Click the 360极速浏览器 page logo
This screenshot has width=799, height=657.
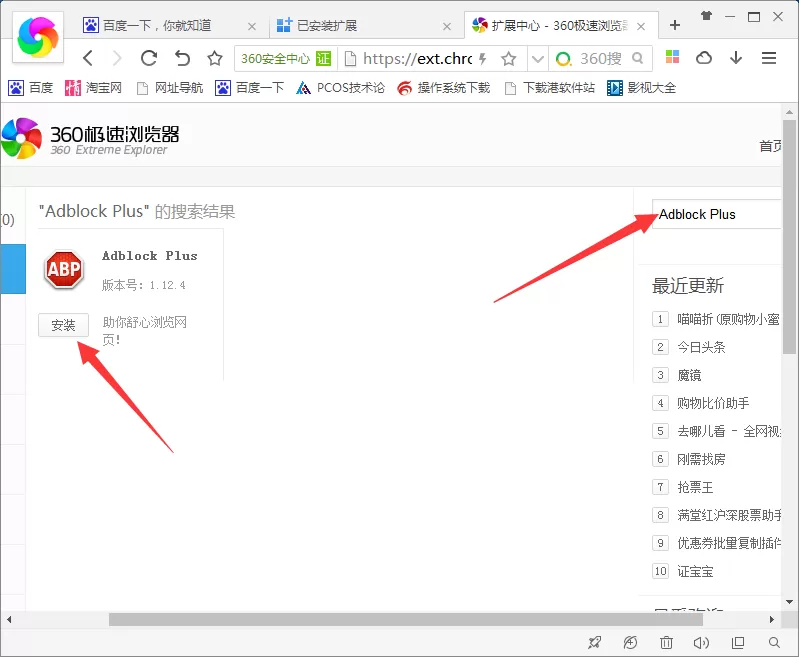90,138
